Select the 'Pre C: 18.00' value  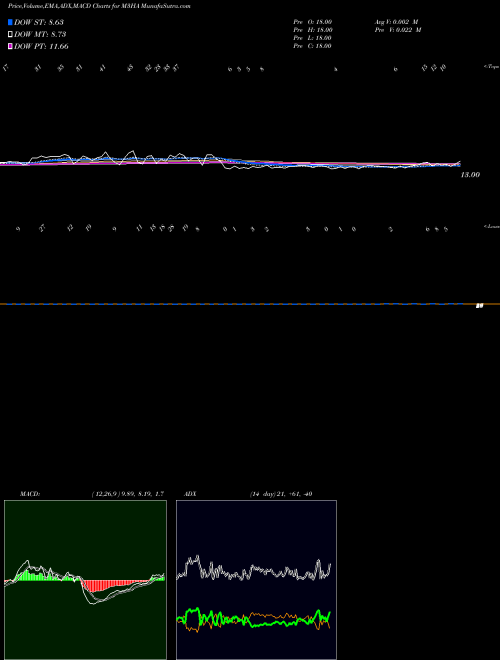(312, 46)
